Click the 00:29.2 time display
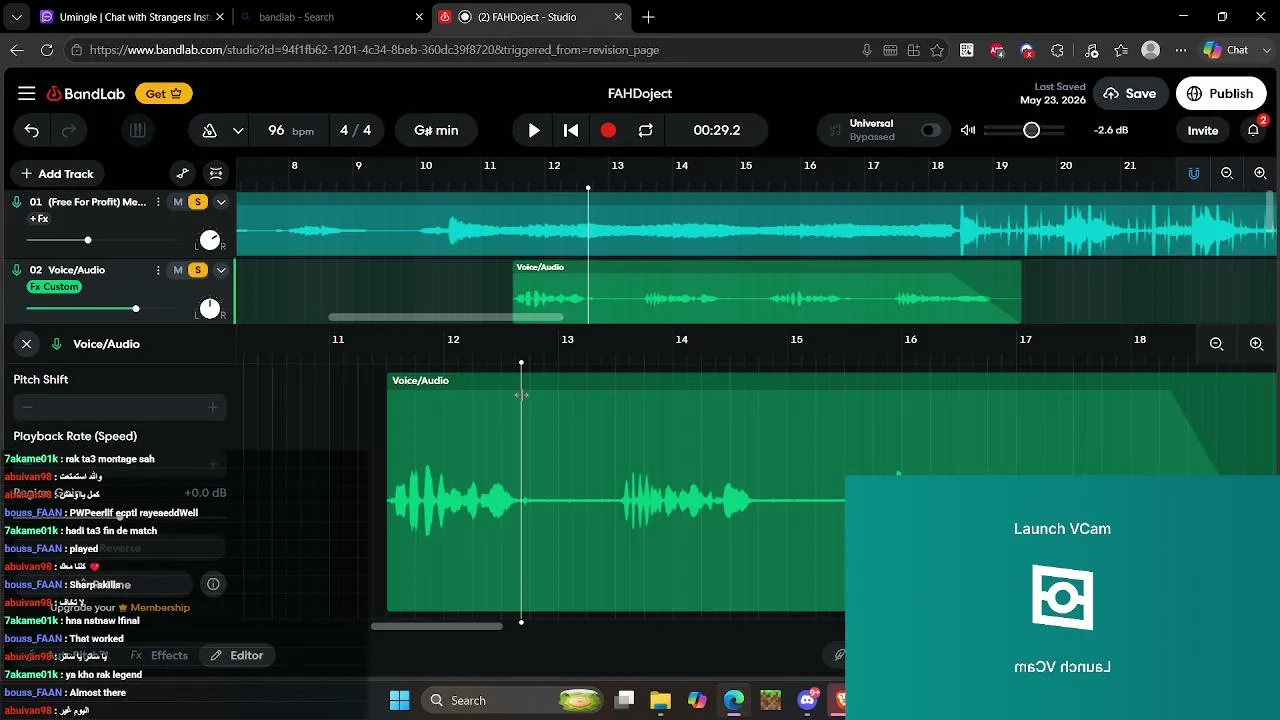Screen dimensions: 1280x720 pyautogui.click(x=717, y=130)
